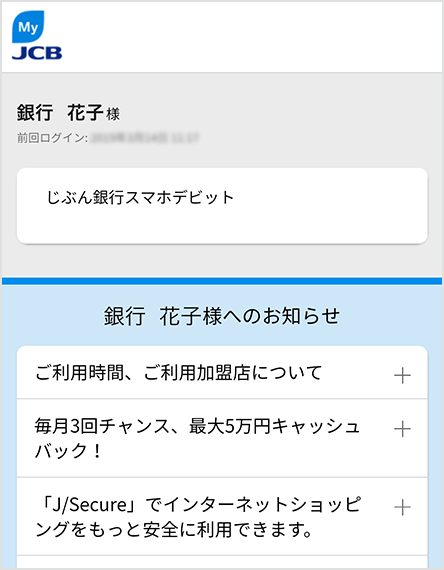Click the 様 honorific beside the name
This screenshot has height=570, width=444.
113,115
